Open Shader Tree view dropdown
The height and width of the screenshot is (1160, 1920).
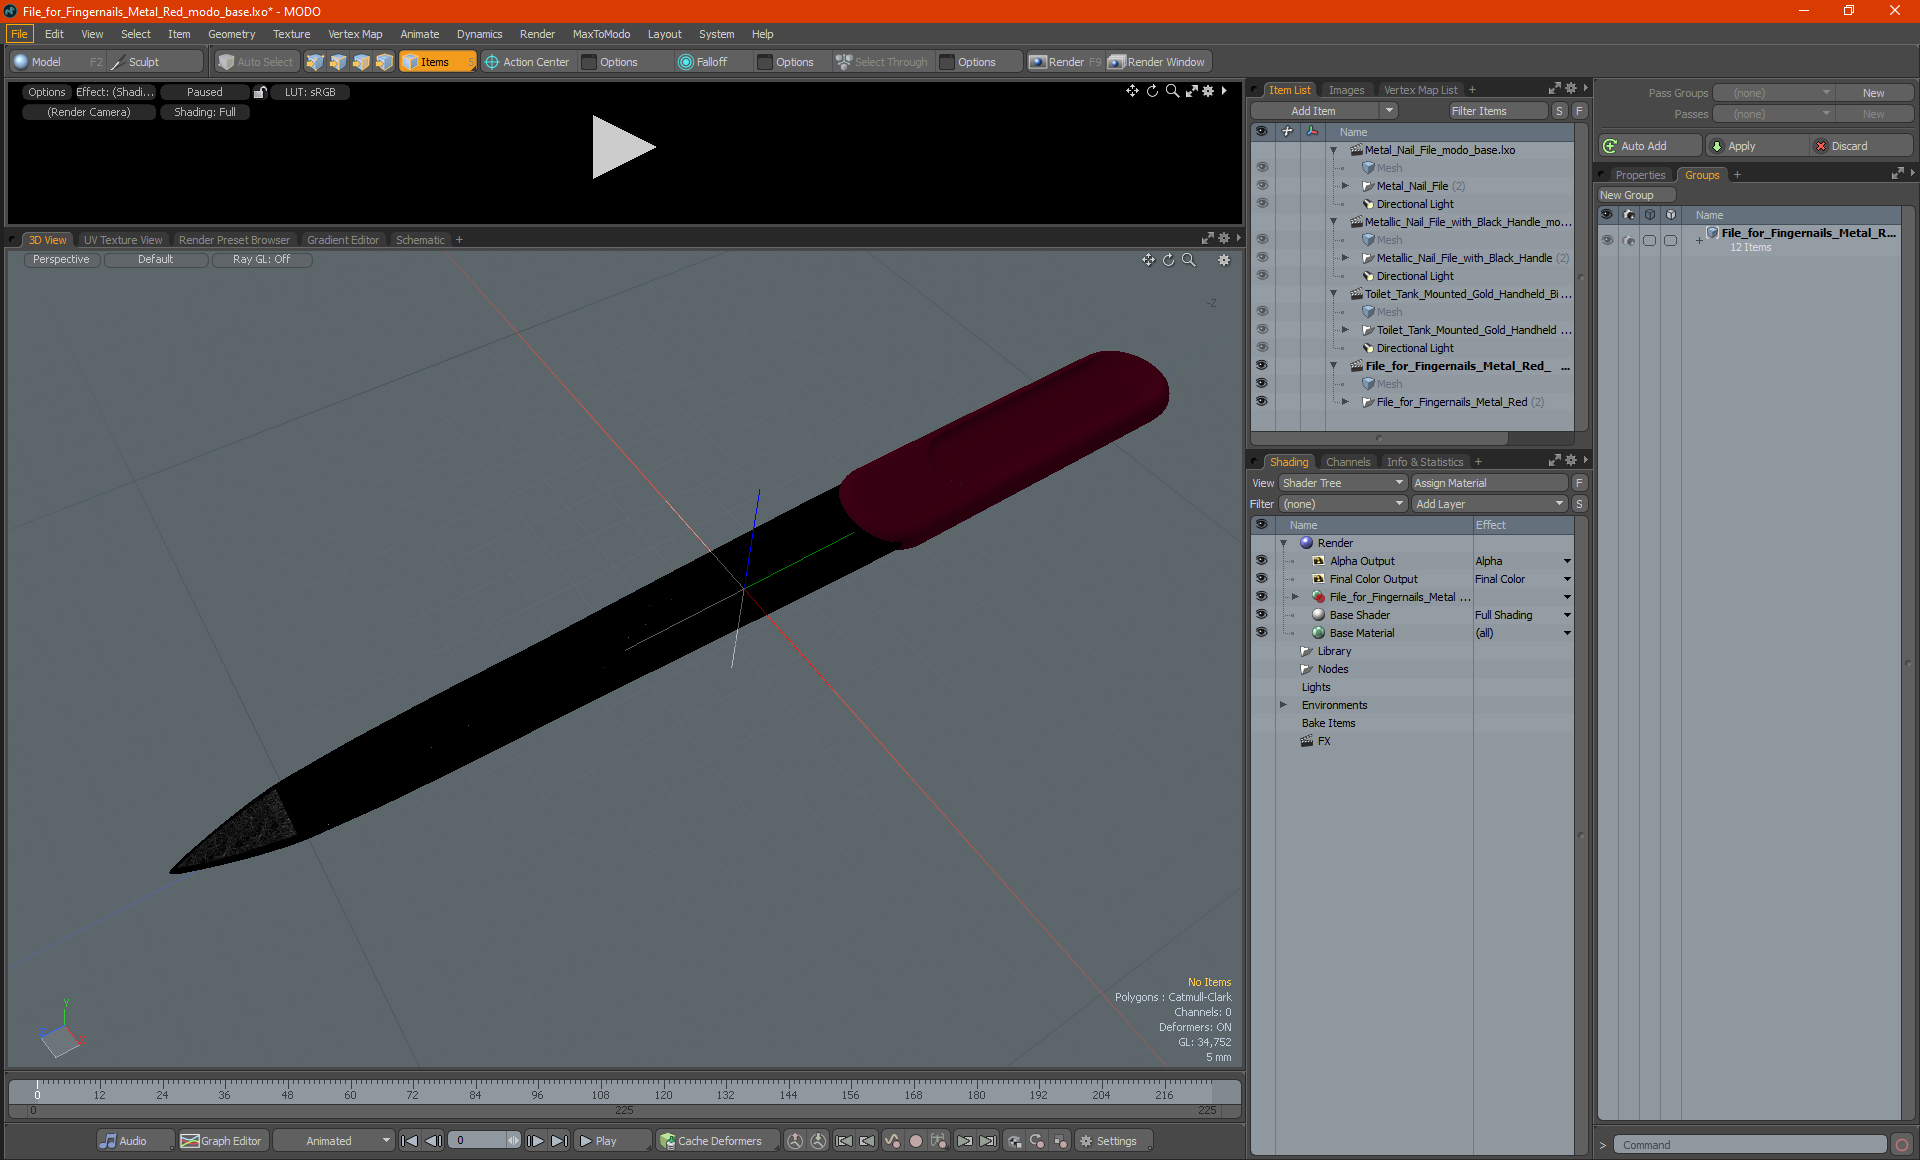coord(1343,483)
